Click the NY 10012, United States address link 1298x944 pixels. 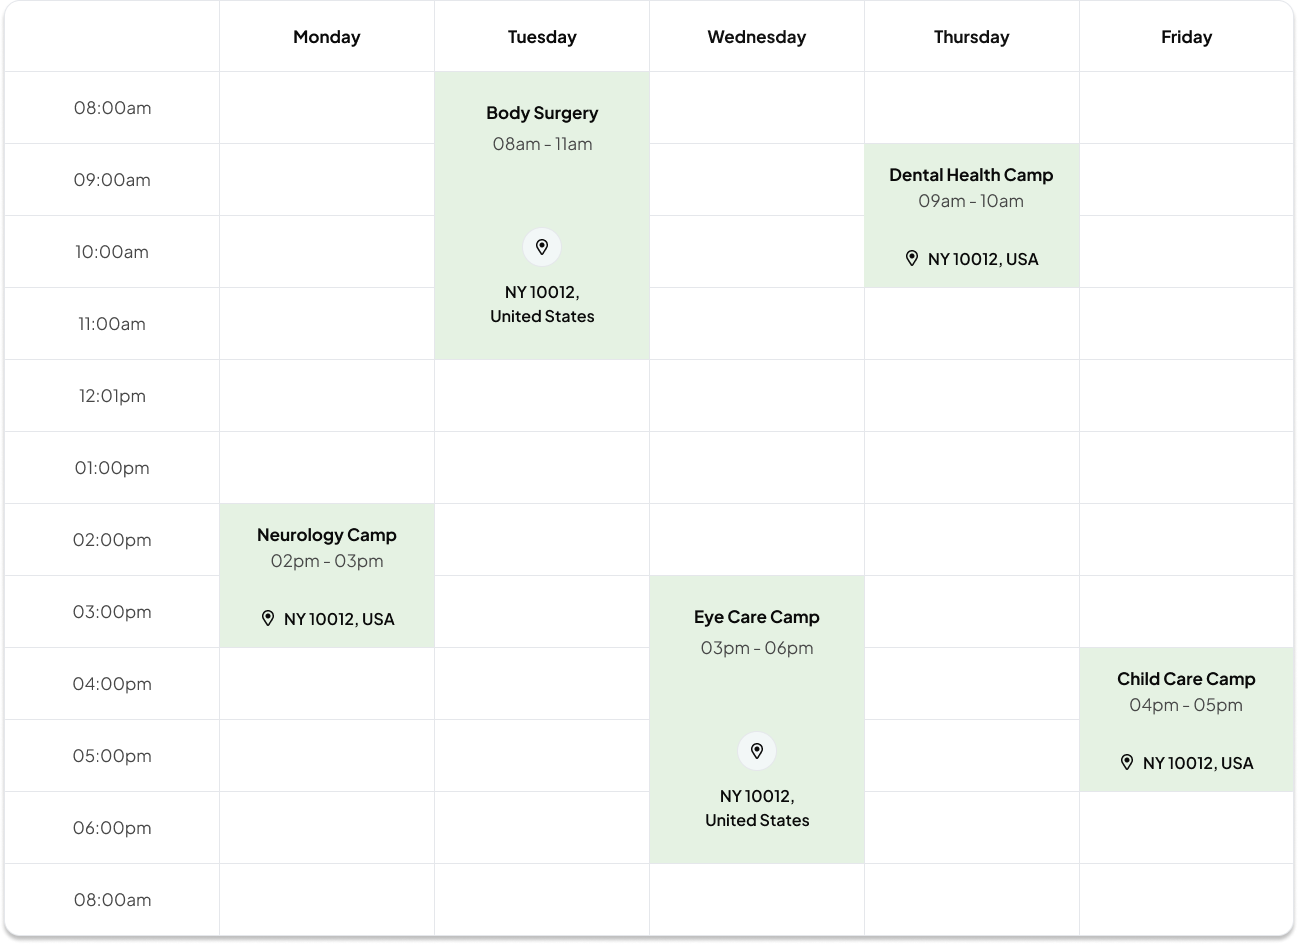541,304
